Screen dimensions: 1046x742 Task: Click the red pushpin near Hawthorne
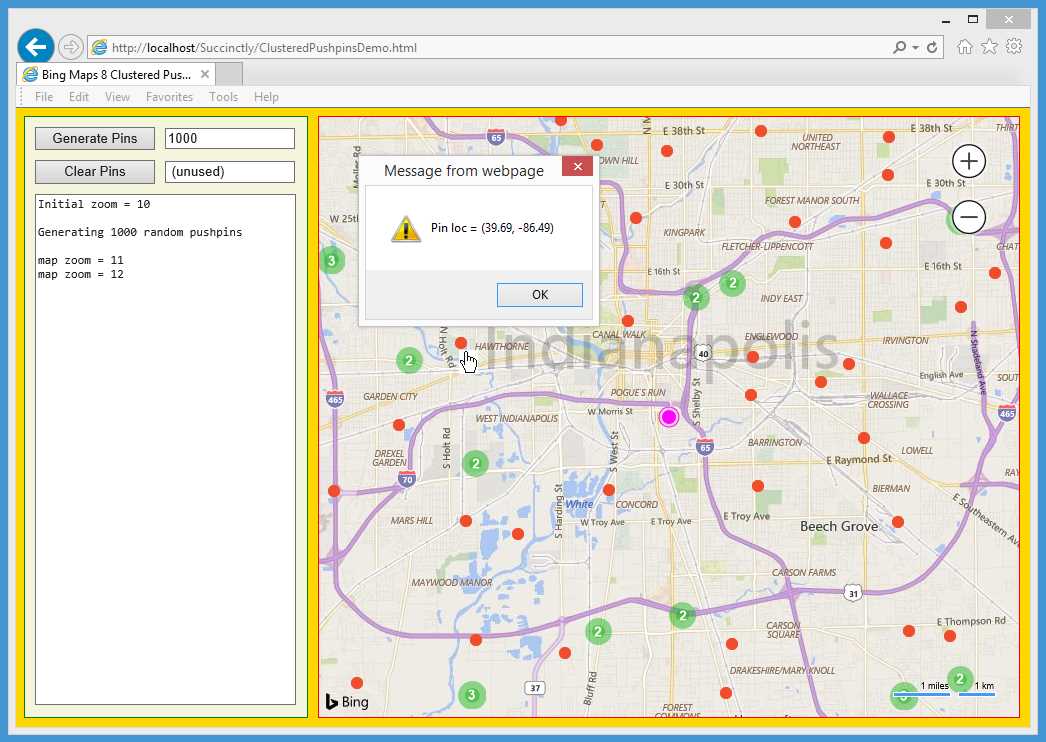click(x=460, y=343)
